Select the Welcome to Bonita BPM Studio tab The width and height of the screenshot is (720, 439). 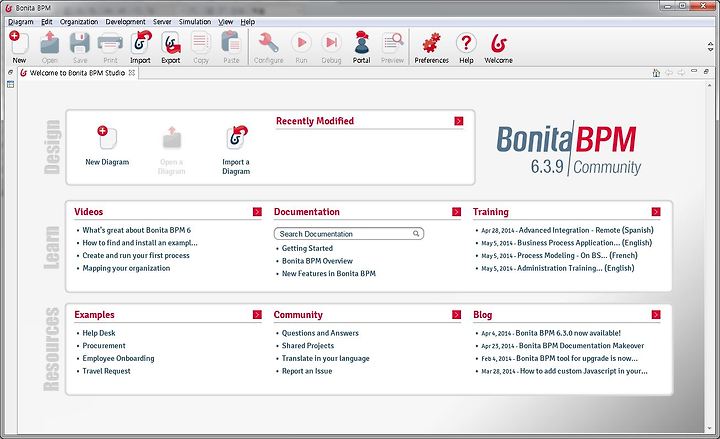(77, 73)
